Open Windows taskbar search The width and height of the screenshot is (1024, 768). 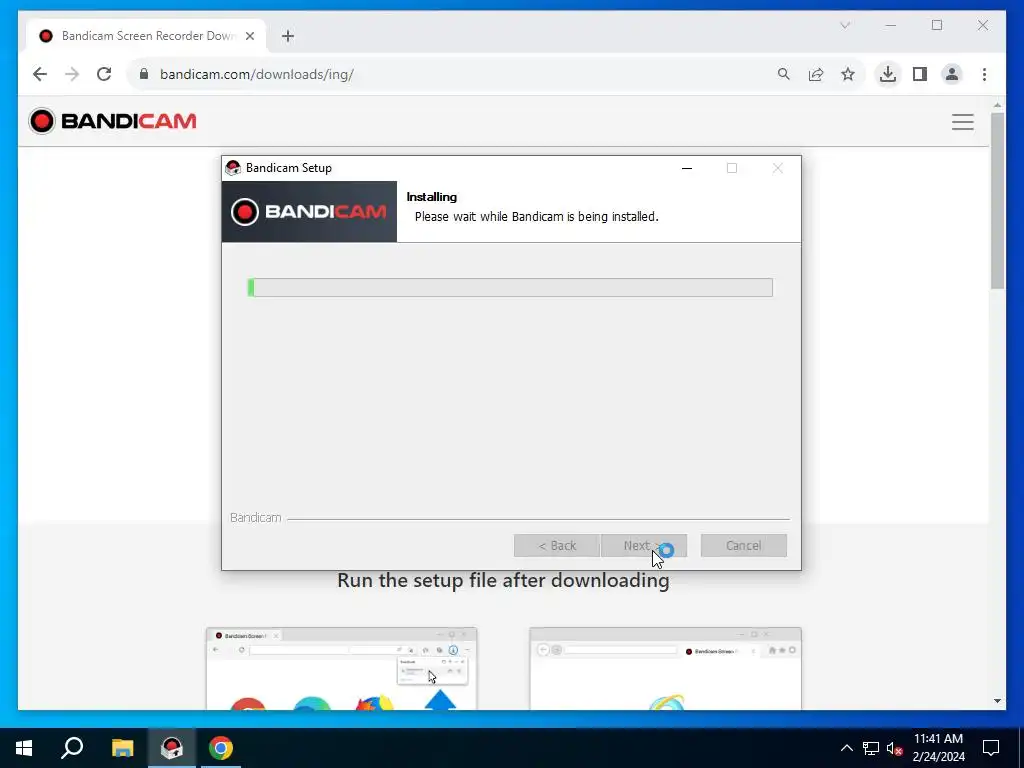tap(72, 748)
